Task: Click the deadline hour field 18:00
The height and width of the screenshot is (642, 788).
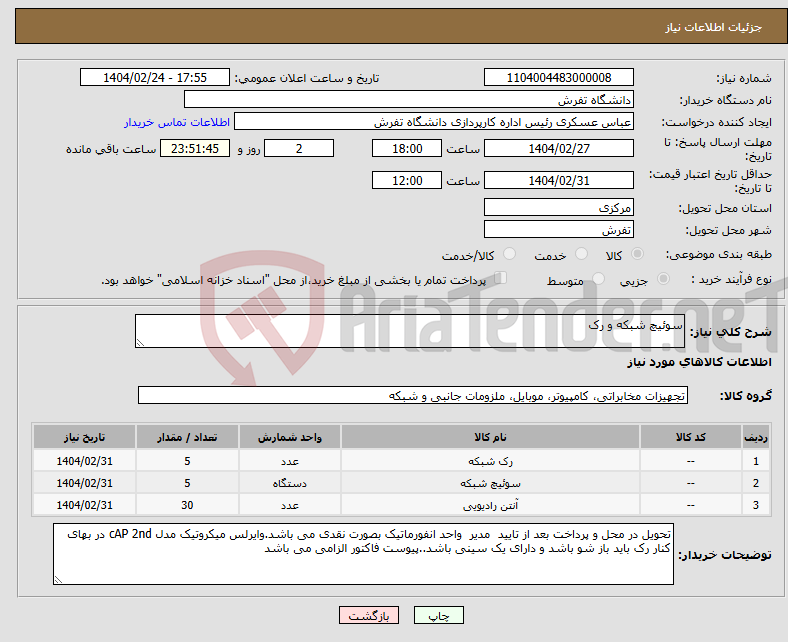Action: click(407, 148)
